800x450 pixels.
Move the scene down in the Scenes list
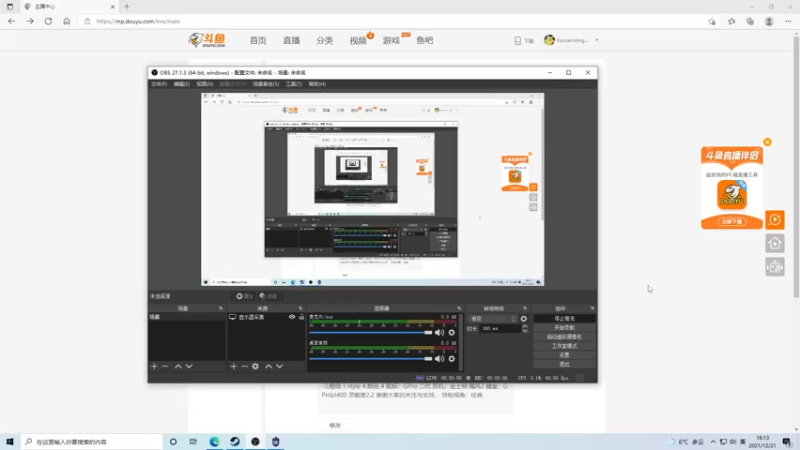189,366
